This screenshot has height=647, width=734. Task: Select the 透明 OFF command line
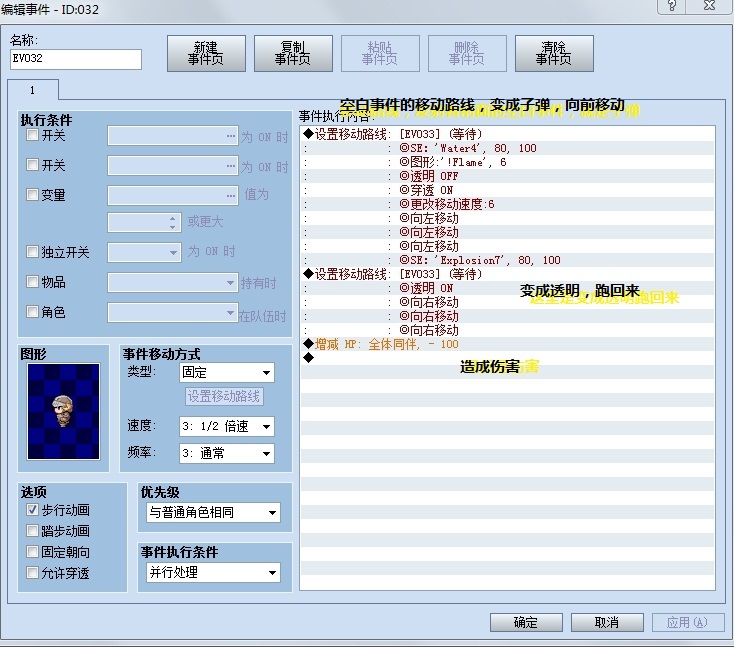tap(507, 176)
